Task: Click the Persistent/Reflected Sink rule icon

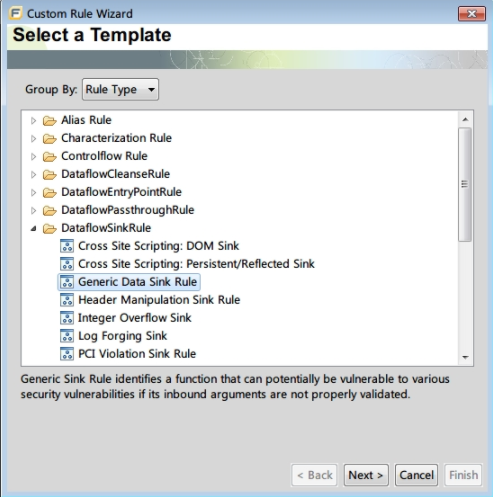Action: coord(67,264)
